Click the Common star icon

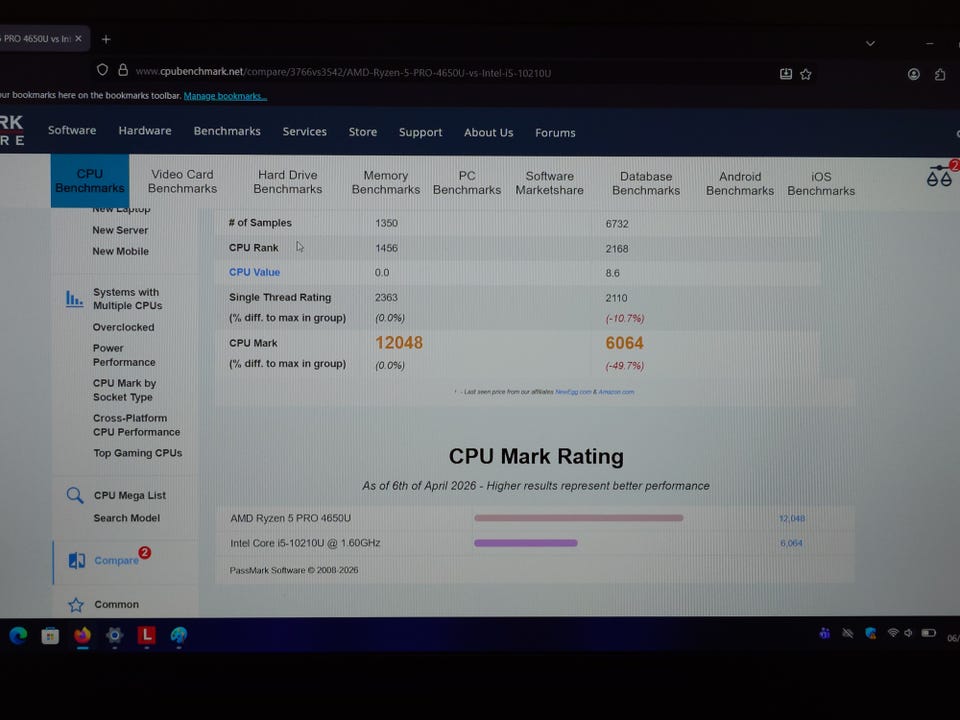click(76, 605)
